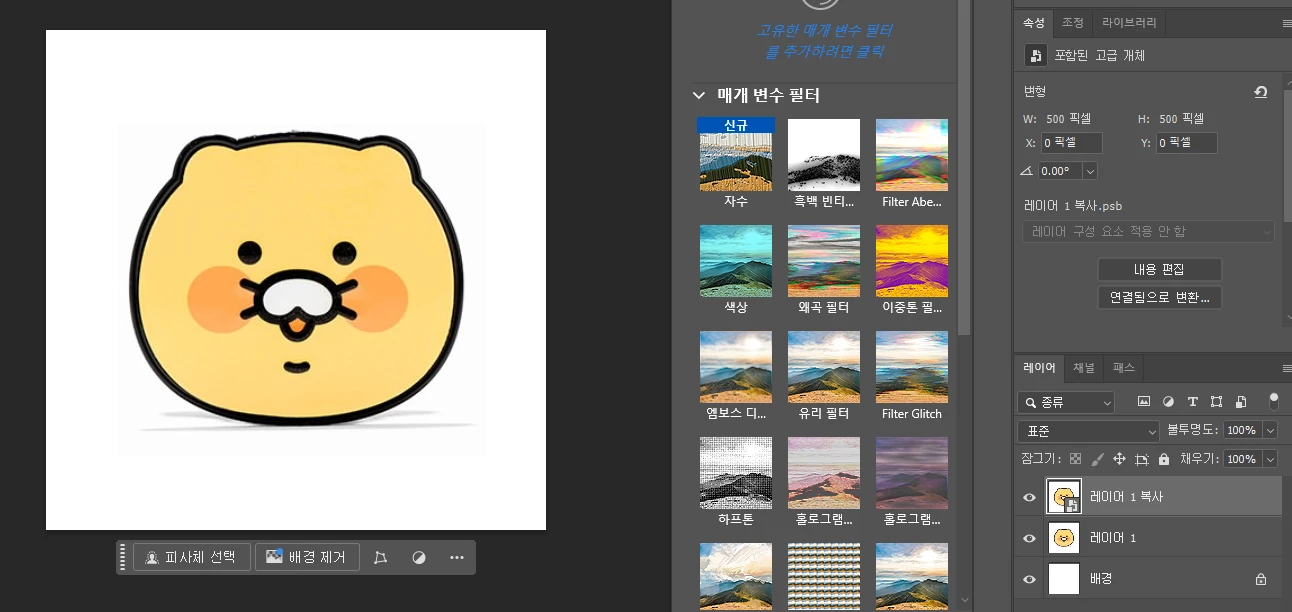Click the adjustment layer circle icon in task bar
Image resolution: width=1292 pixels, height=612 pixels.
[x=419, y=557]
